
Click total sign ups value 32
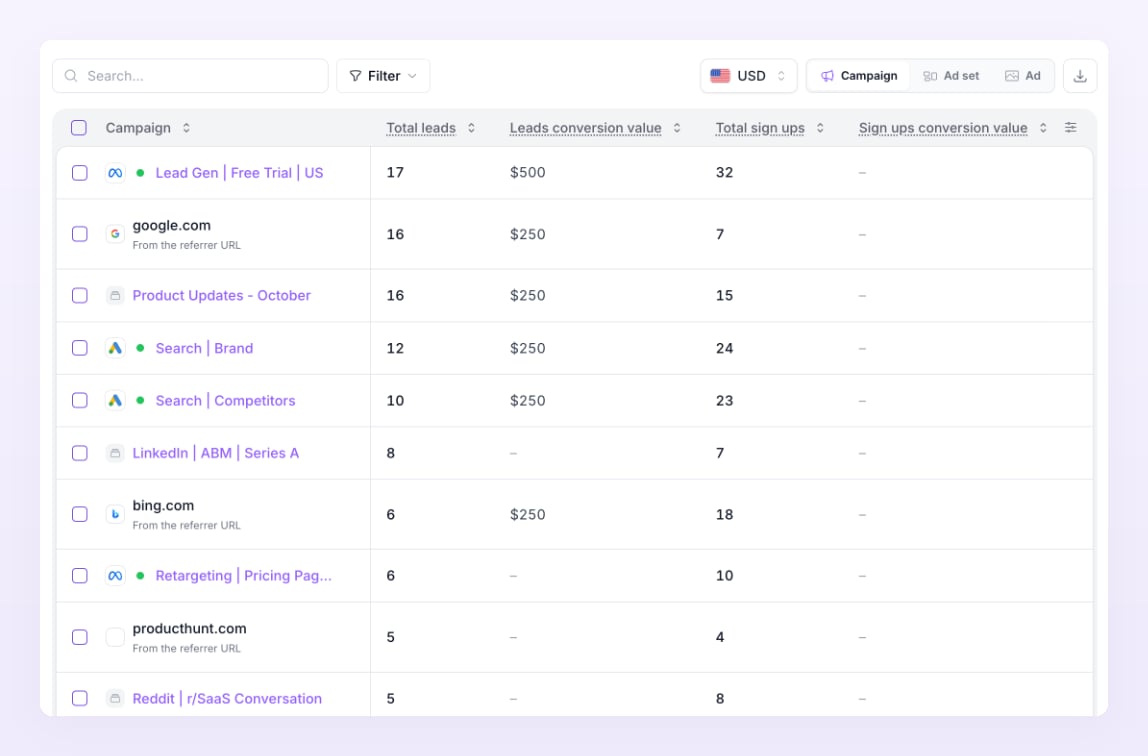[725, 173]
